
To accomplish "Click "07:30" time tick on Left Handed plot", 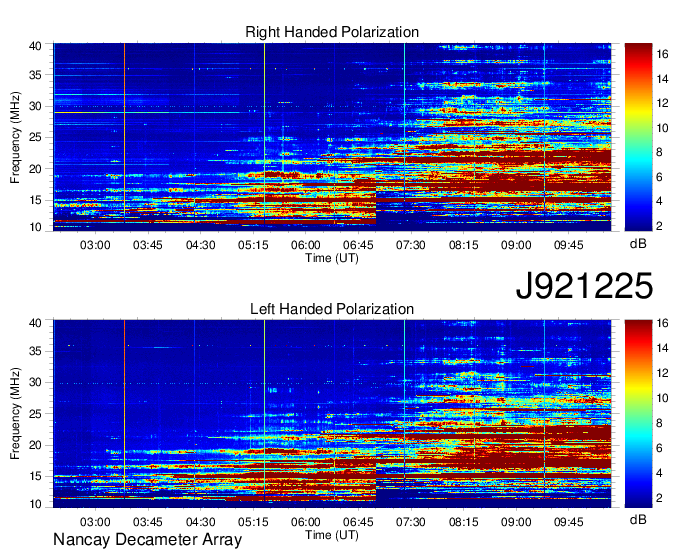I will click(411, 522).
